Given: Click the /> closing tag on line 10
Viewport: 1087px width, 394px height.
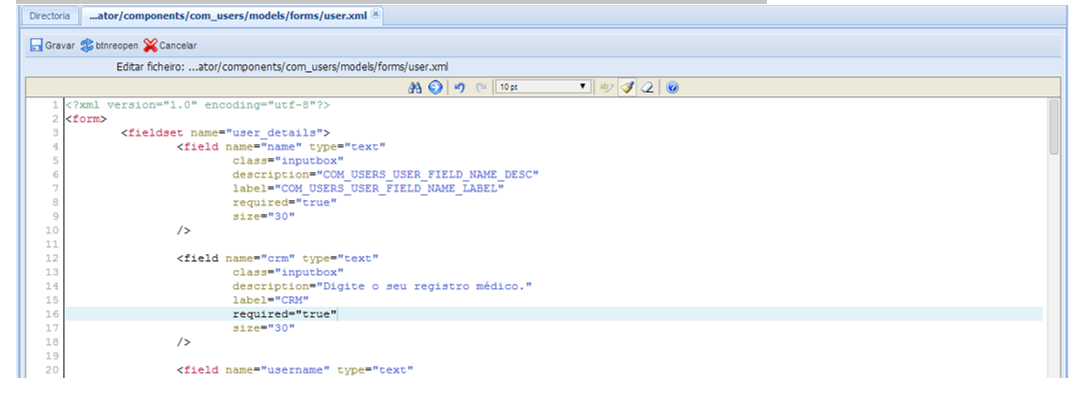Looking at the screenshot, I should [x=184, y=230].
